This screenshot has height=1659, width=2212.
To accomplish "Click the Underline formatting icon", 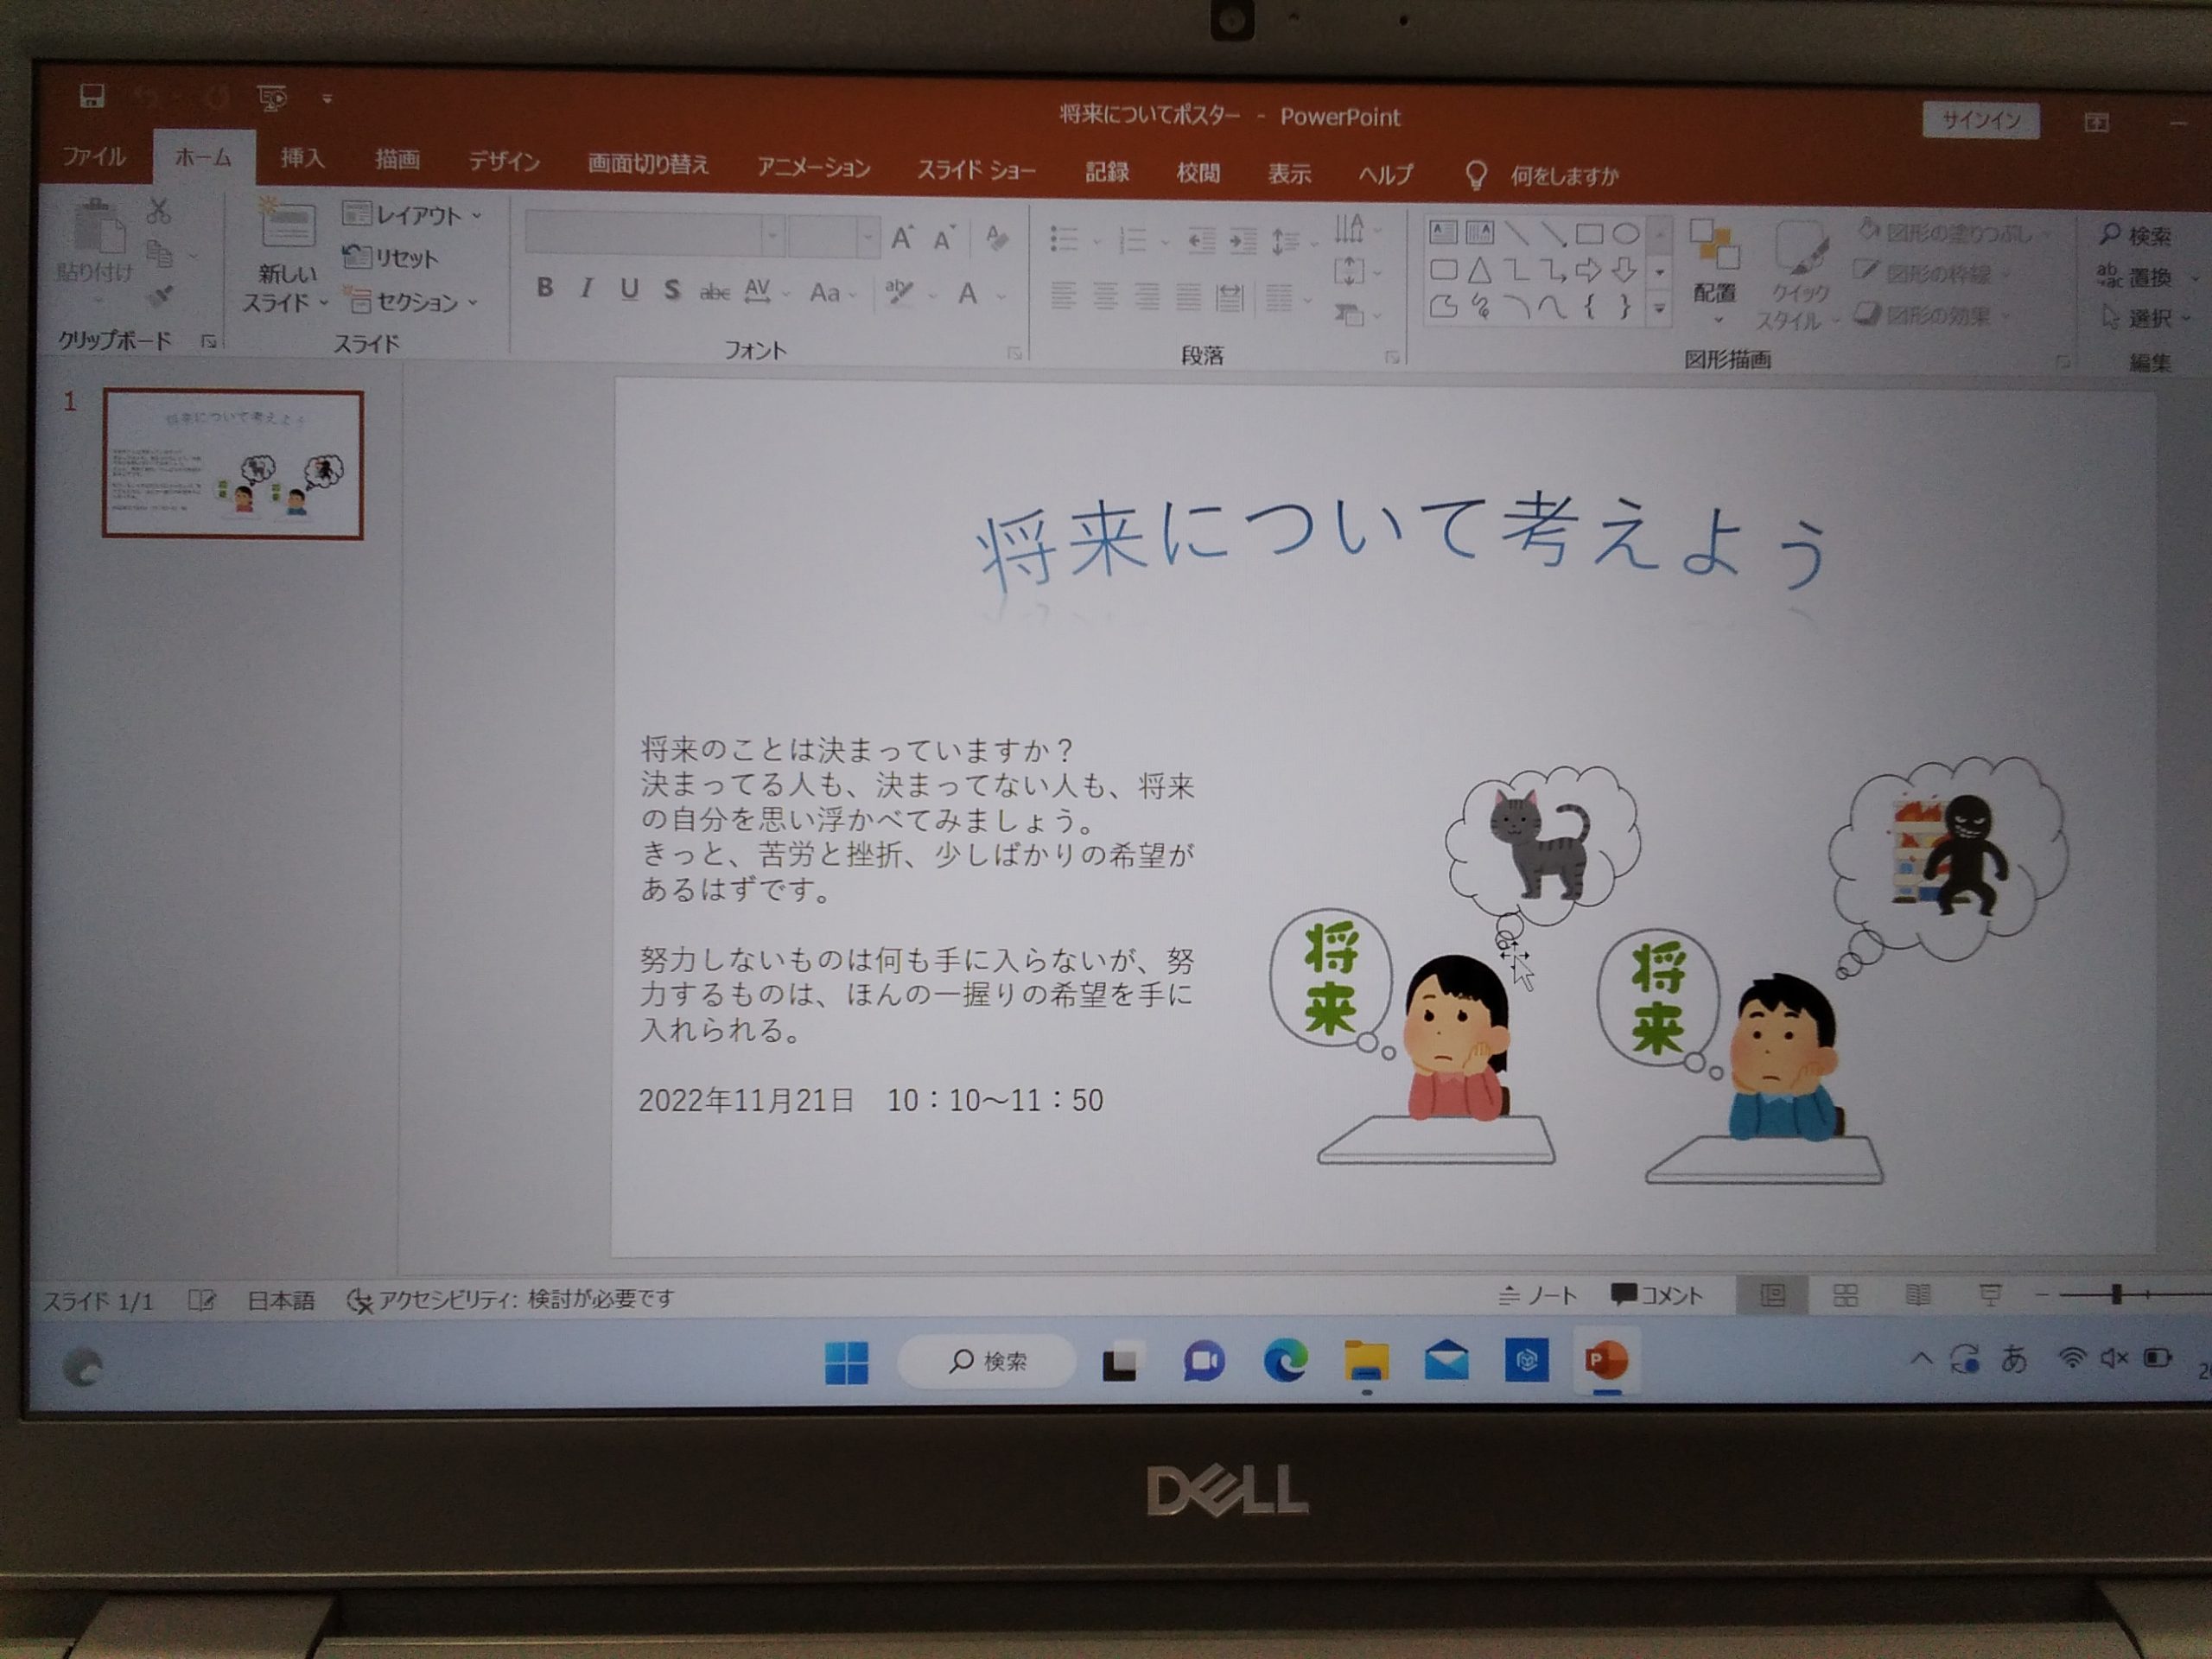I will (x=629, y=290).
